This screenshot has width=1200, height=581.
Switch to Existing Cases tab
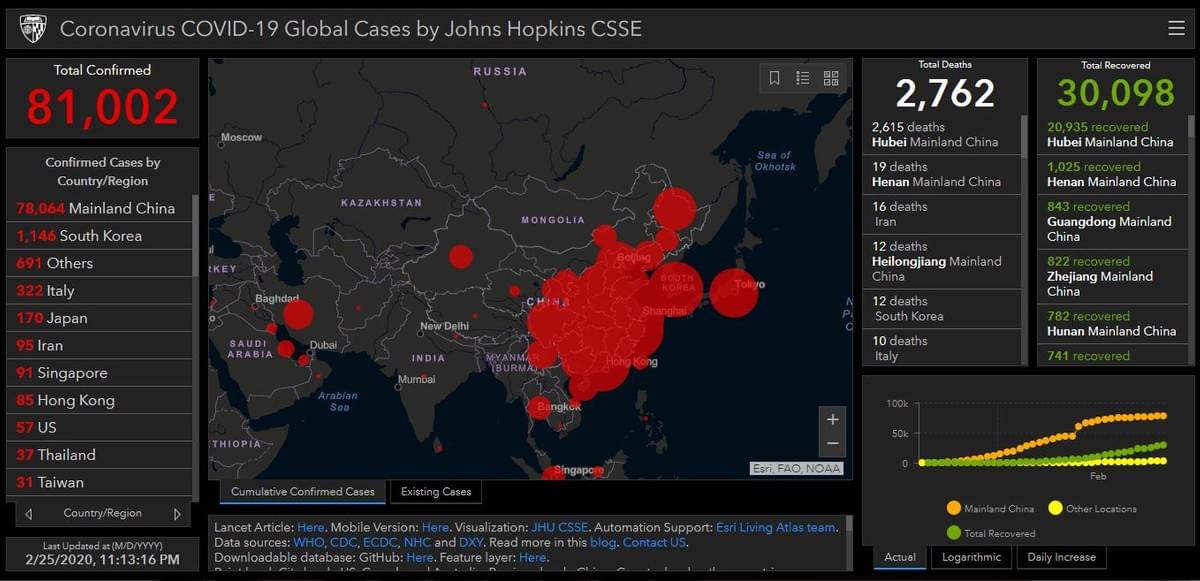click(x=436, y=491)
